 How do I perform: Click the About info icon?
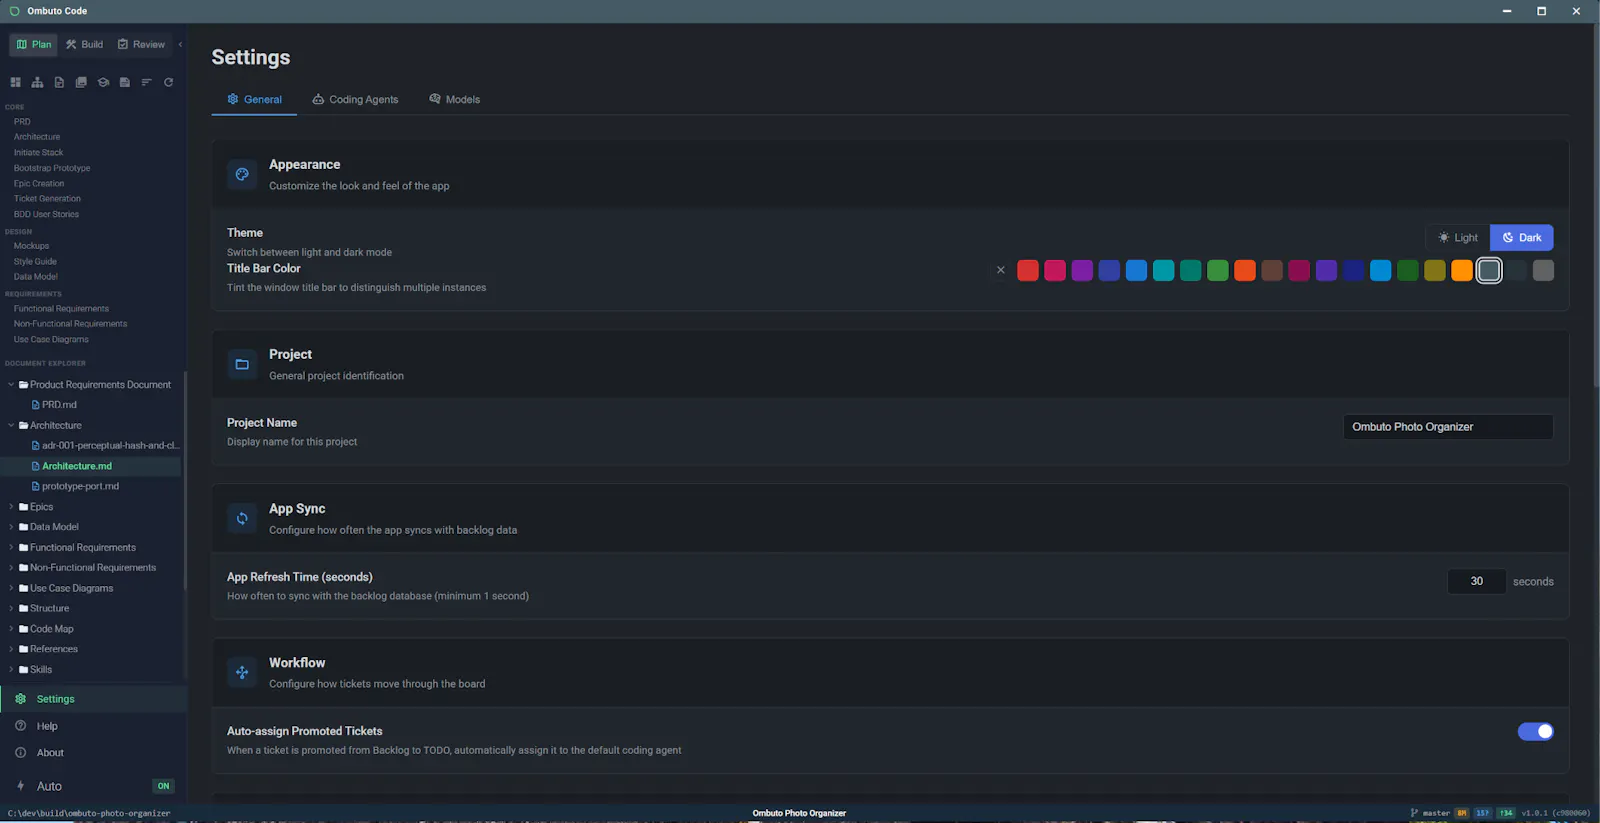coord(20,753)
